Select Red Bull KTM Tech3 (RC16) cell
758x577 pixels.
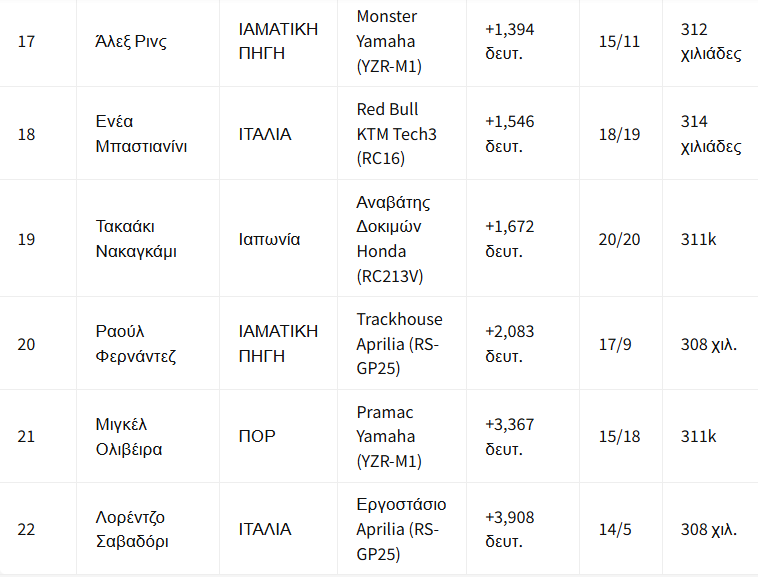pos(402,133)
